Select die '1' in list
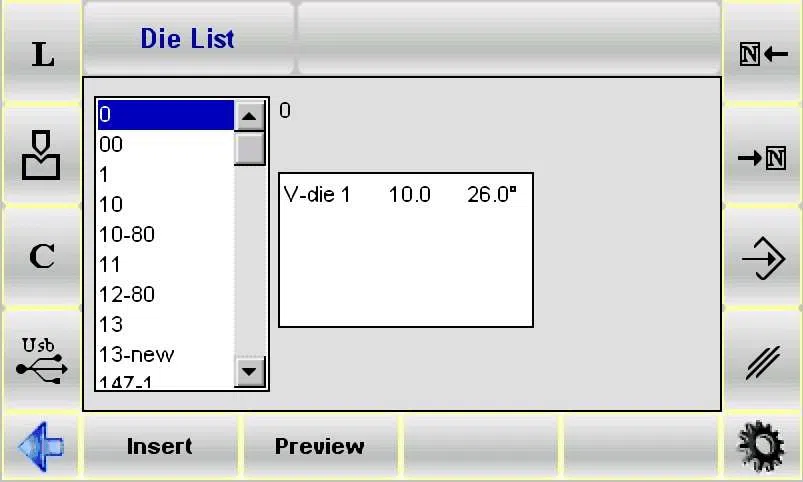This screenshot has height=482, width=803. pyautogui.click(x=165, y=175)
